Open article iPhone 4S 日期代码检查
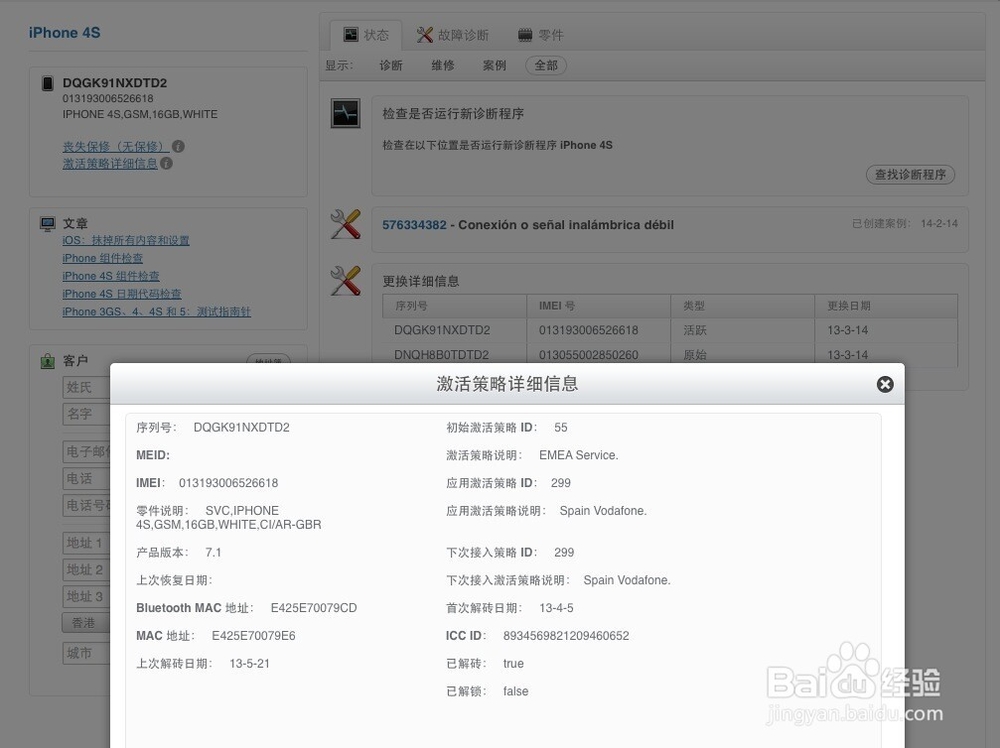This screenshot has width=1000, height=748. [x=122, y=294]
